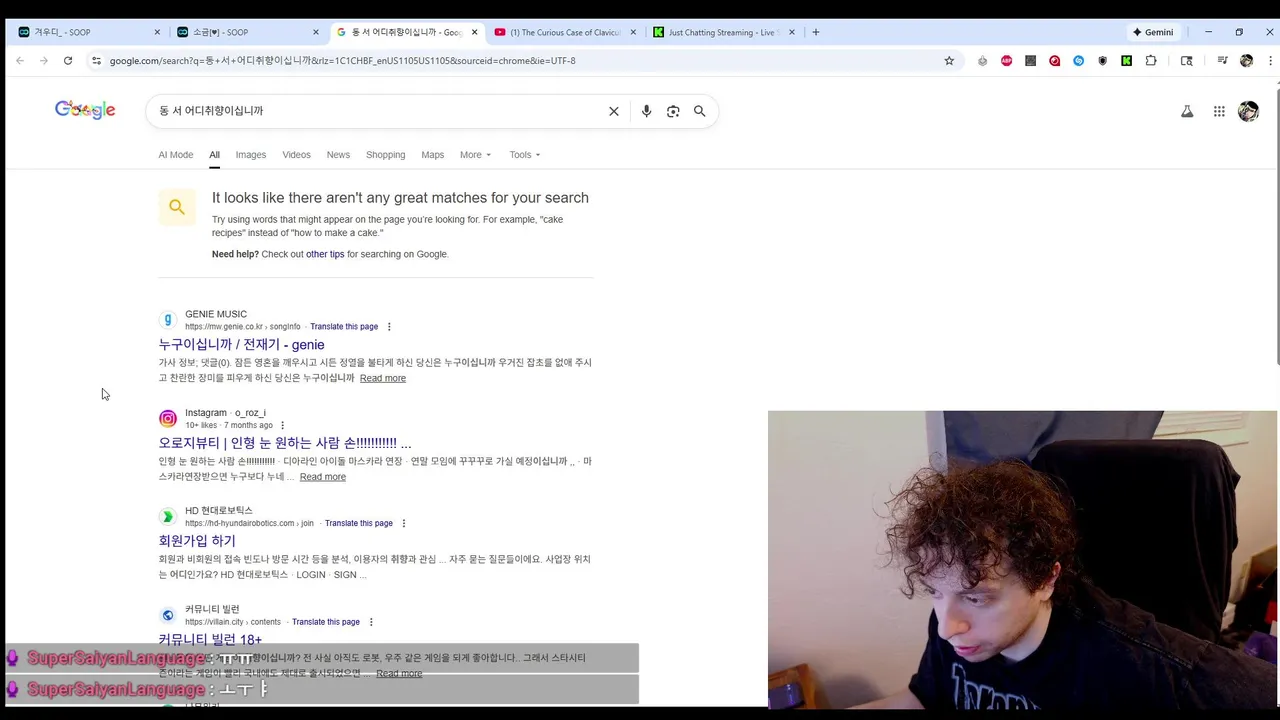Open the 회원가입 하기 result

197,541
